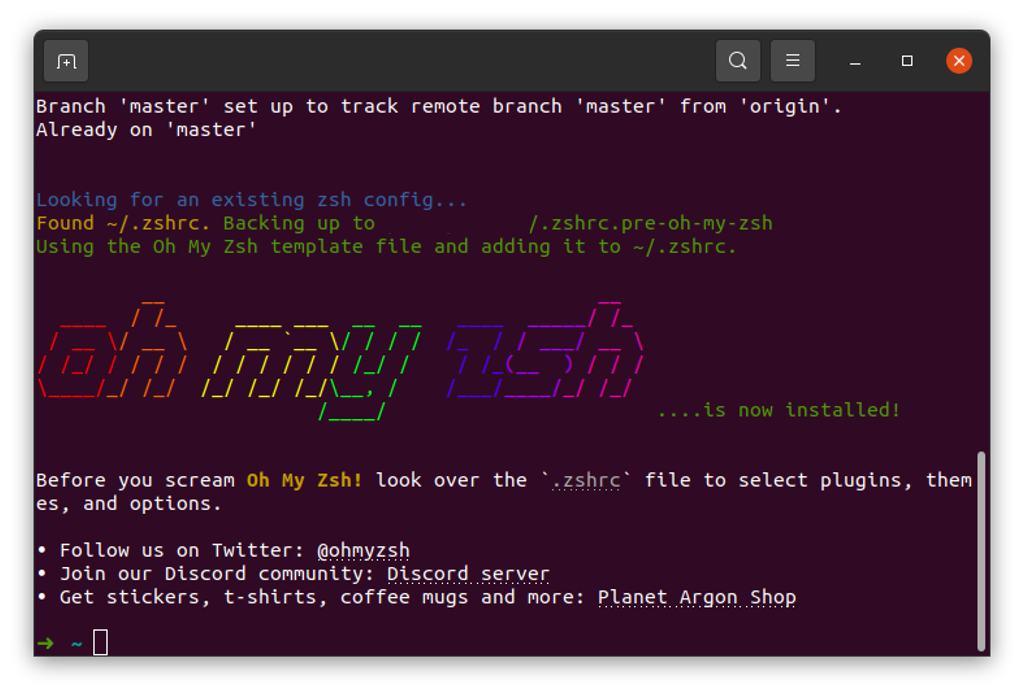1024x694 pixels.
Task: Click the '....is now installed!' text
Action: click(778, 410)
